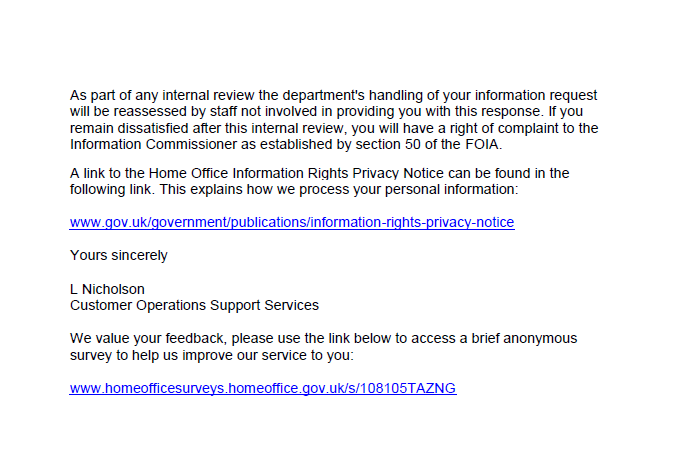684x453 pixels.
Task: Click the line starting 'As part of any internal review'
Action: [333, 95]
